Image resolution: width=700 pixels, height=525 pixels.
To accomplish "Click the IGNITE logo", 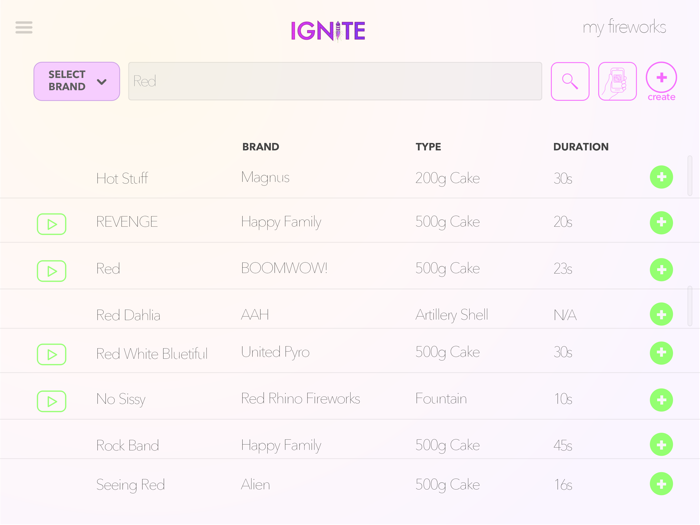I will 328,31.
